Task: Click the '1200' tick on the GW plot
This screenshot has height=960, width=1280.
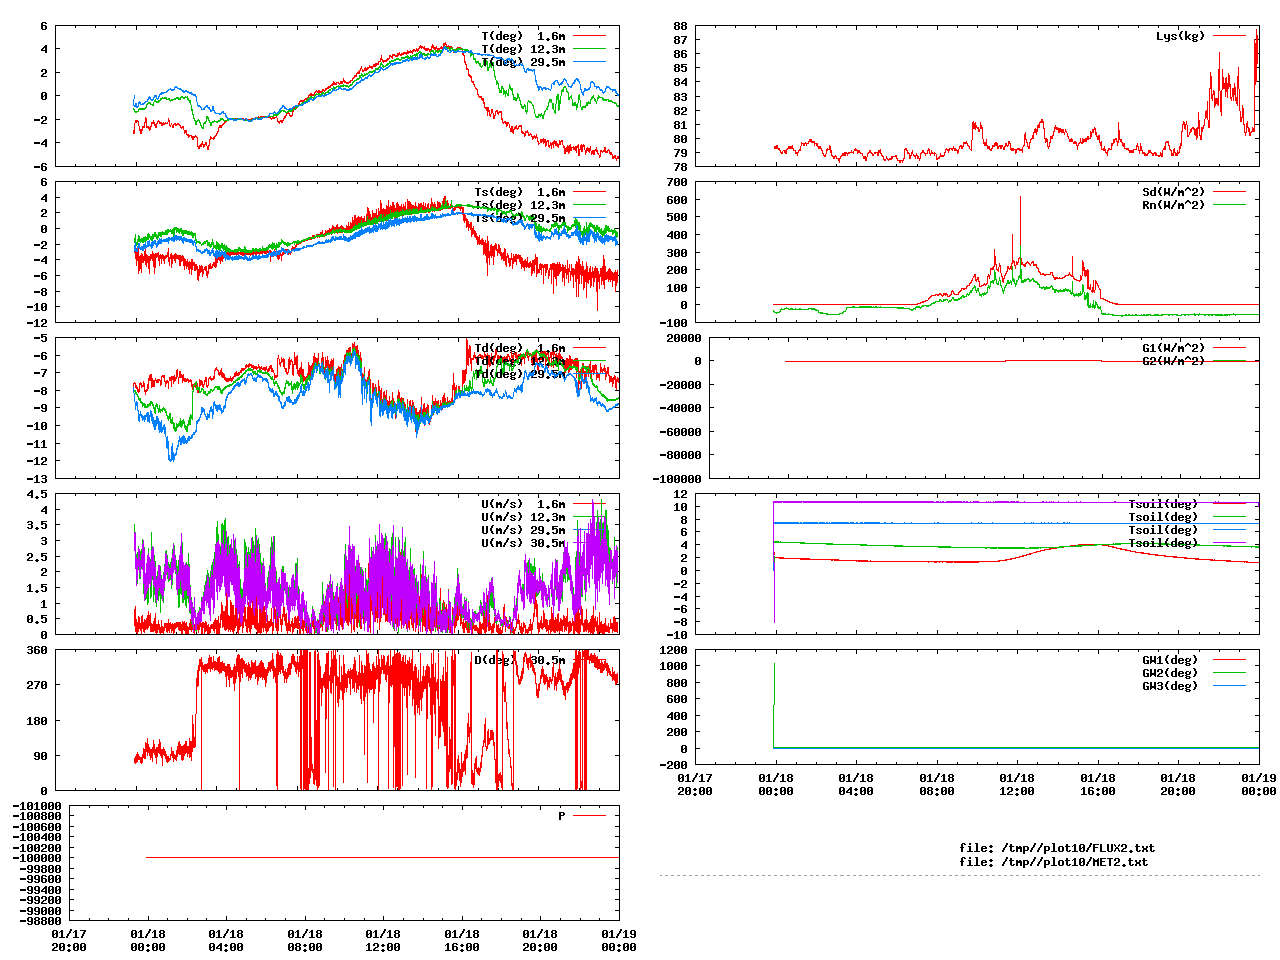Action: (x=674, y=650)
